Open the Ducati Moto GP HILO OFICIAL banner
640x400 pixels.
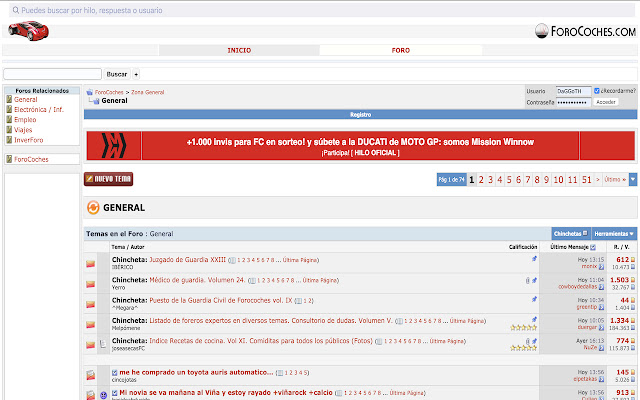360,145
